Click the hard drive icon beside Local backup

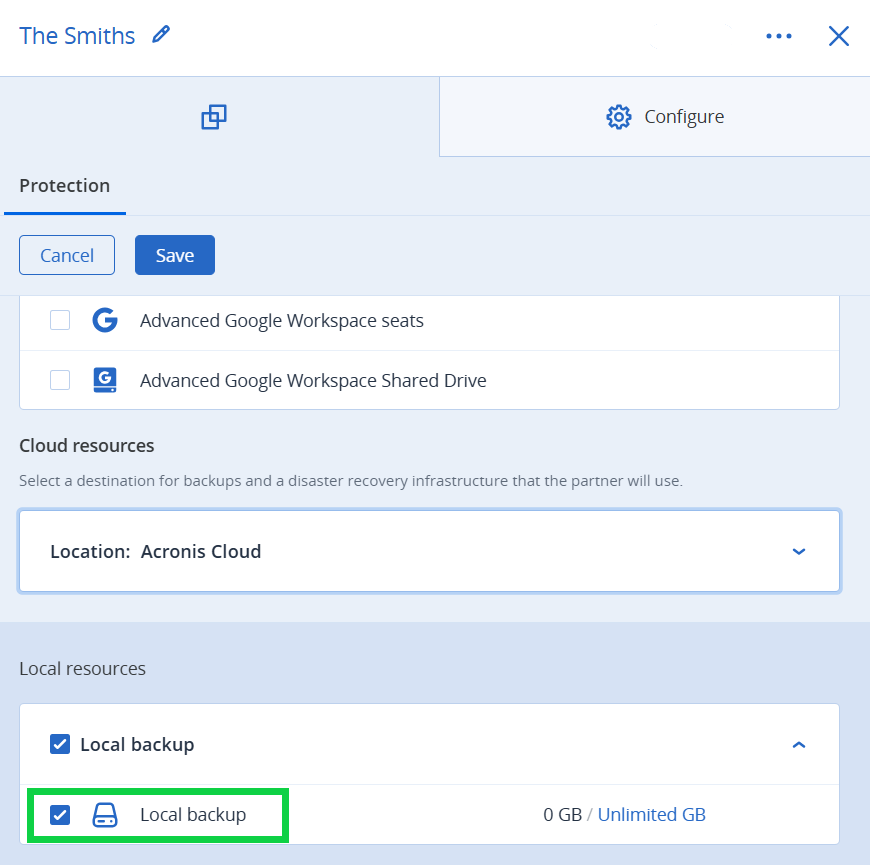coord(106,815)
